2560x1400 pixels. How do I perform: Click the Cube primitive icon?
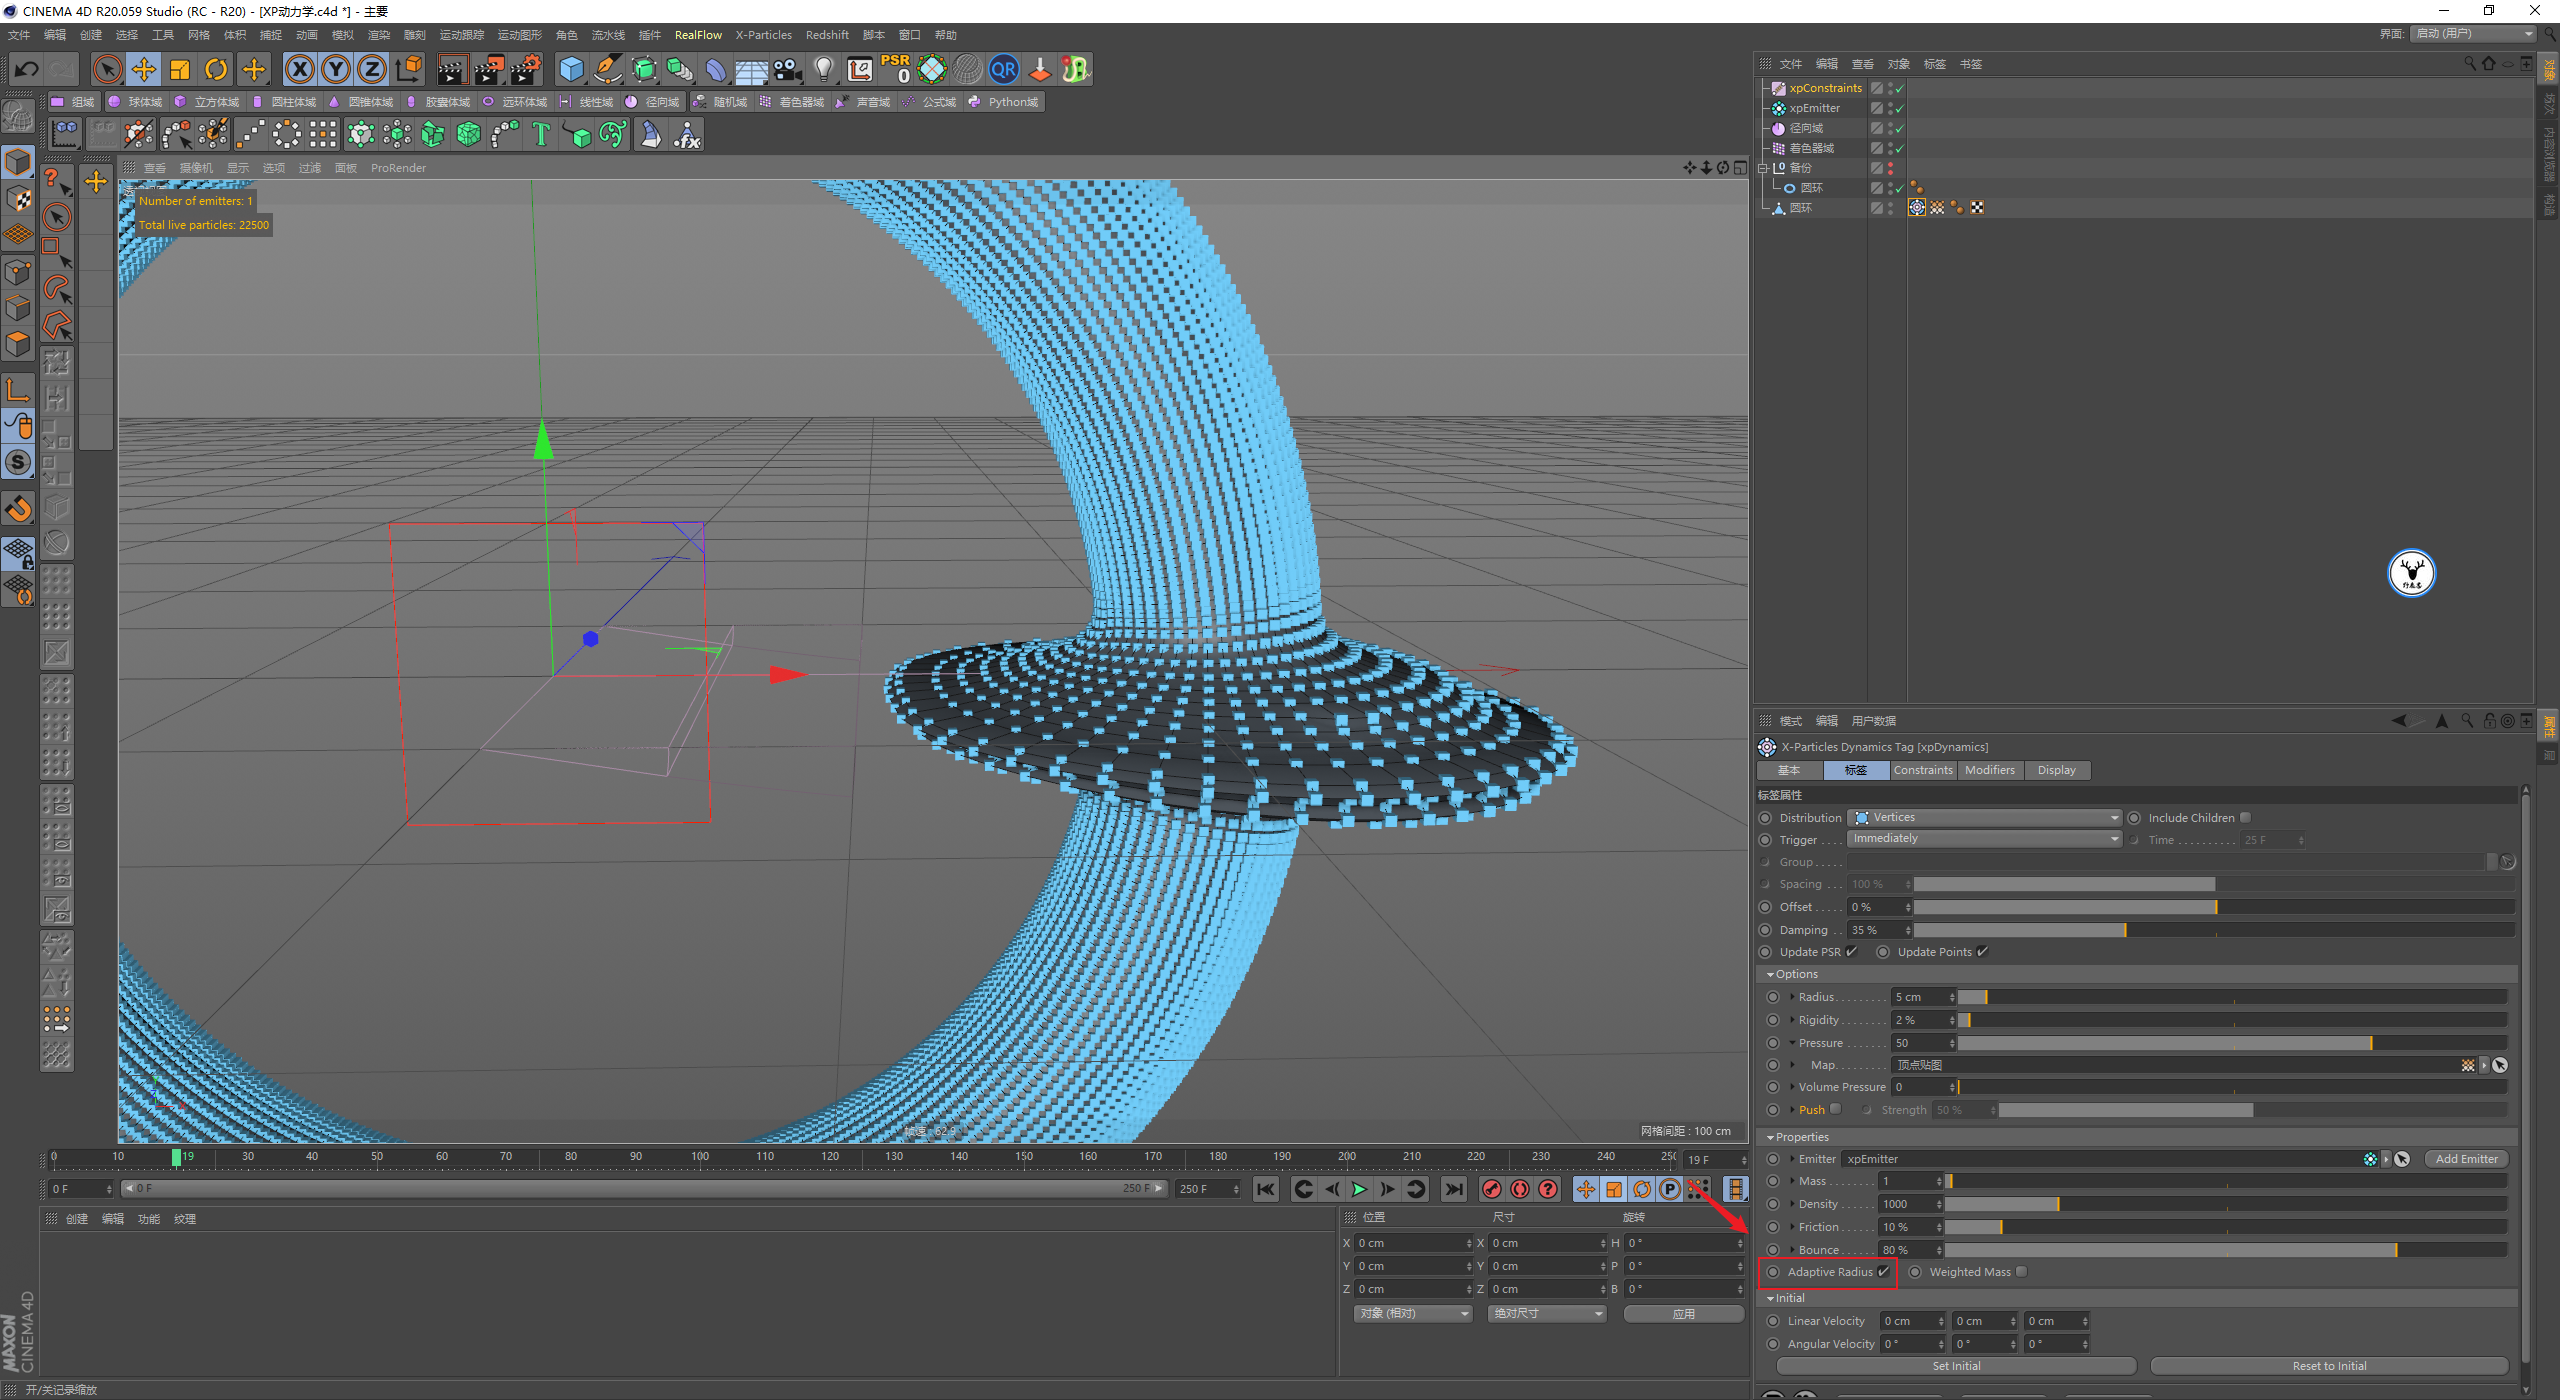tap(571, 69)
